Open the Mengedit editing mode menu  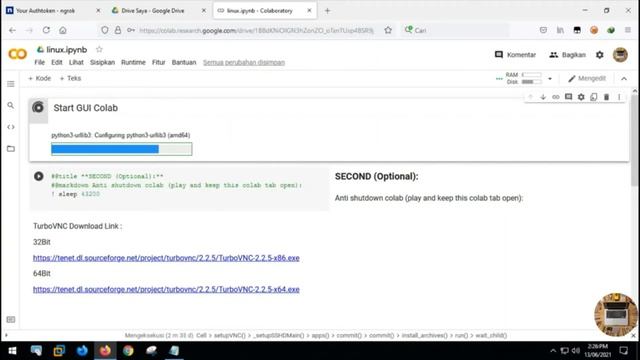tap(587, 78)
